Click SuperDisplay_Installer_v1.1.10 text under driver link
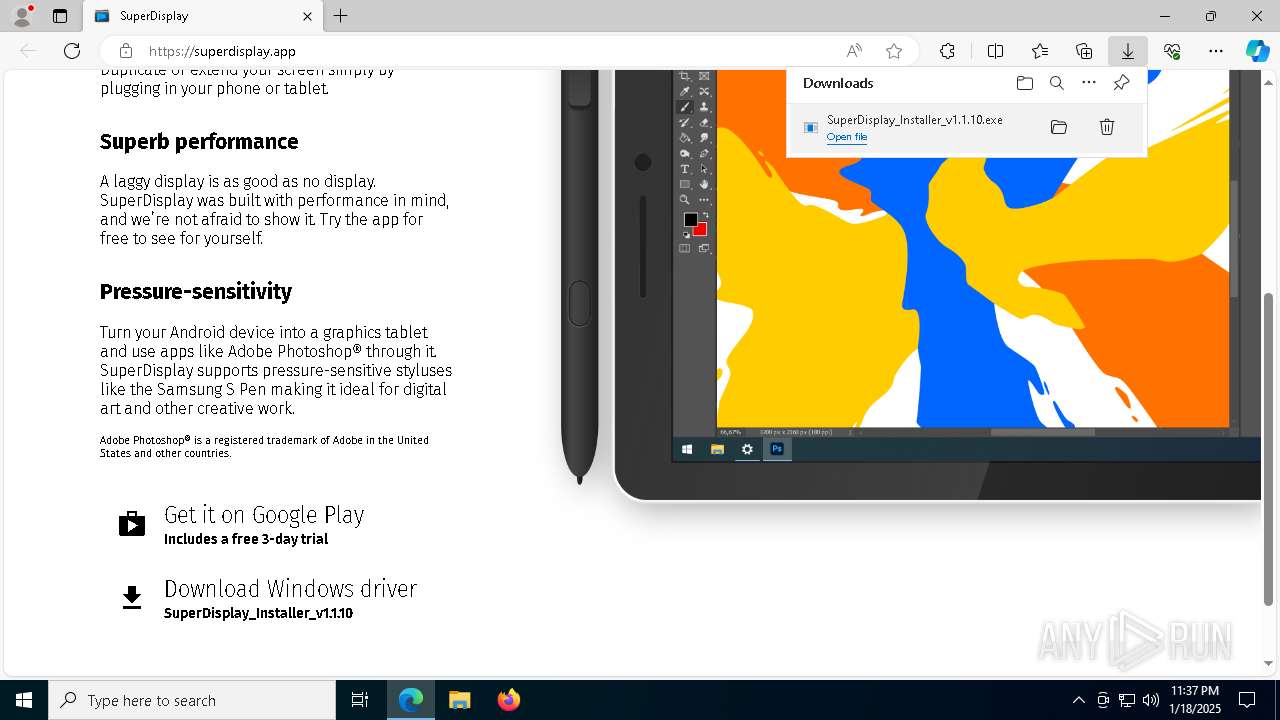1280x720 pixels. 258,613
